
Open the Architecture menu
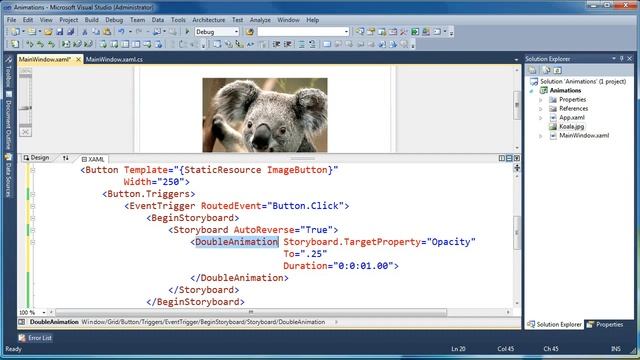(209, 20)
